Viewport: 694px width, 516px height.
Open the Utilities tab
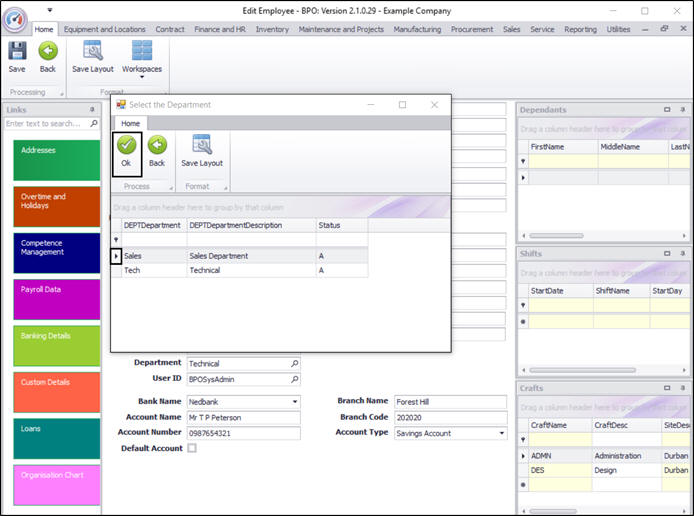[618, 29]
